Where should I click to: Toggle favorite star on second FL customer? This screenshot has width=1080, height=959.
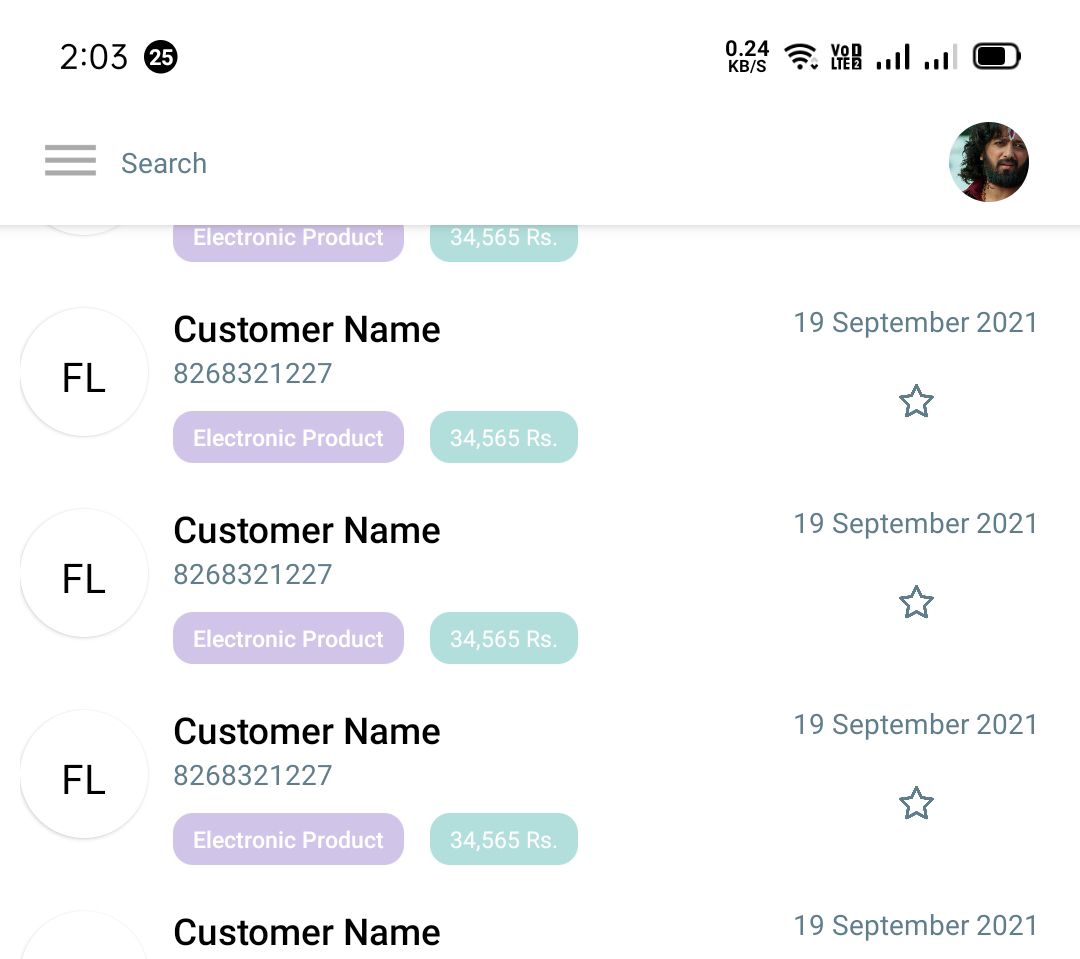pyautogui.click(x=916, y=603)
